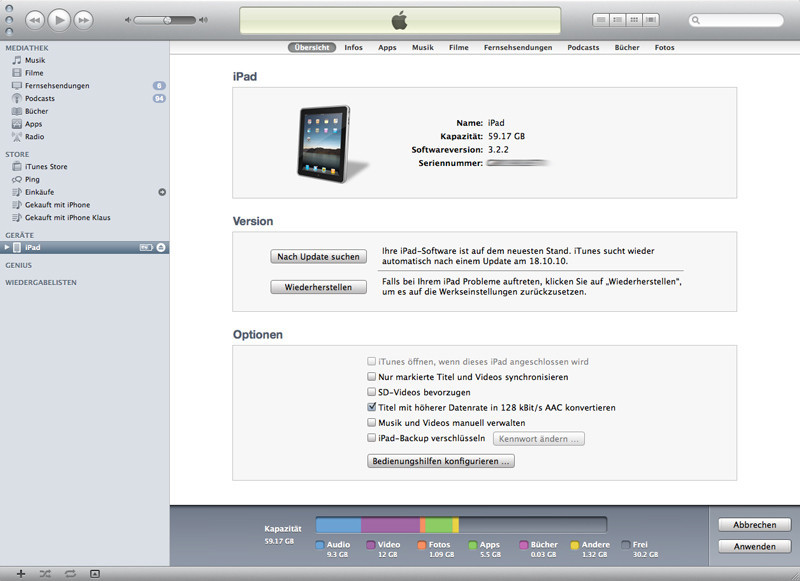Add a playlist with plus icon
800x581 pixels.
20,574
